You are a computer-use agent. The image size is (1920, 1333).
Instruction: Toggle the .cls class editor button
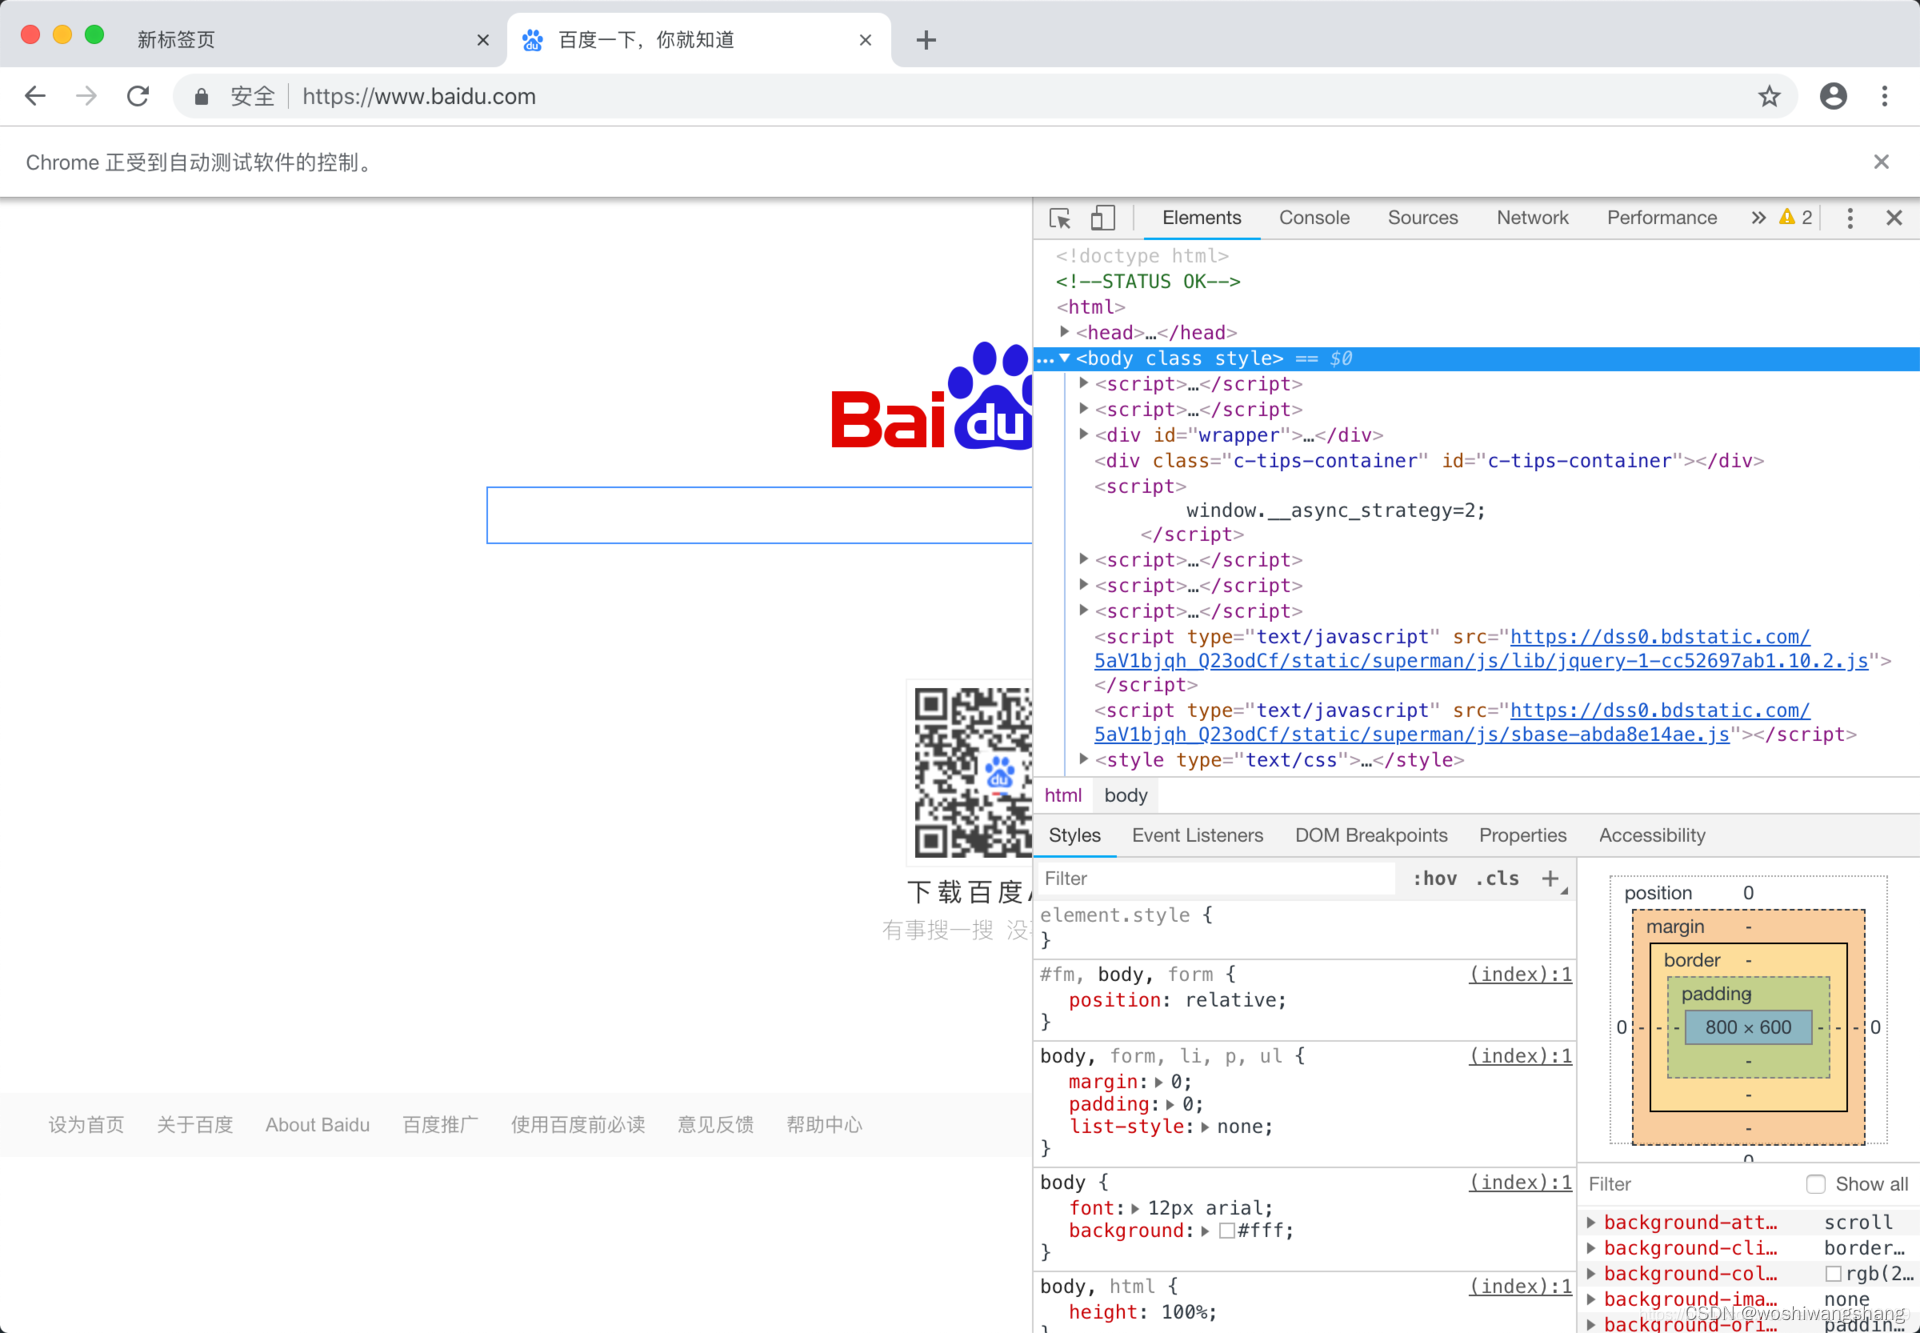(1497, 878)
